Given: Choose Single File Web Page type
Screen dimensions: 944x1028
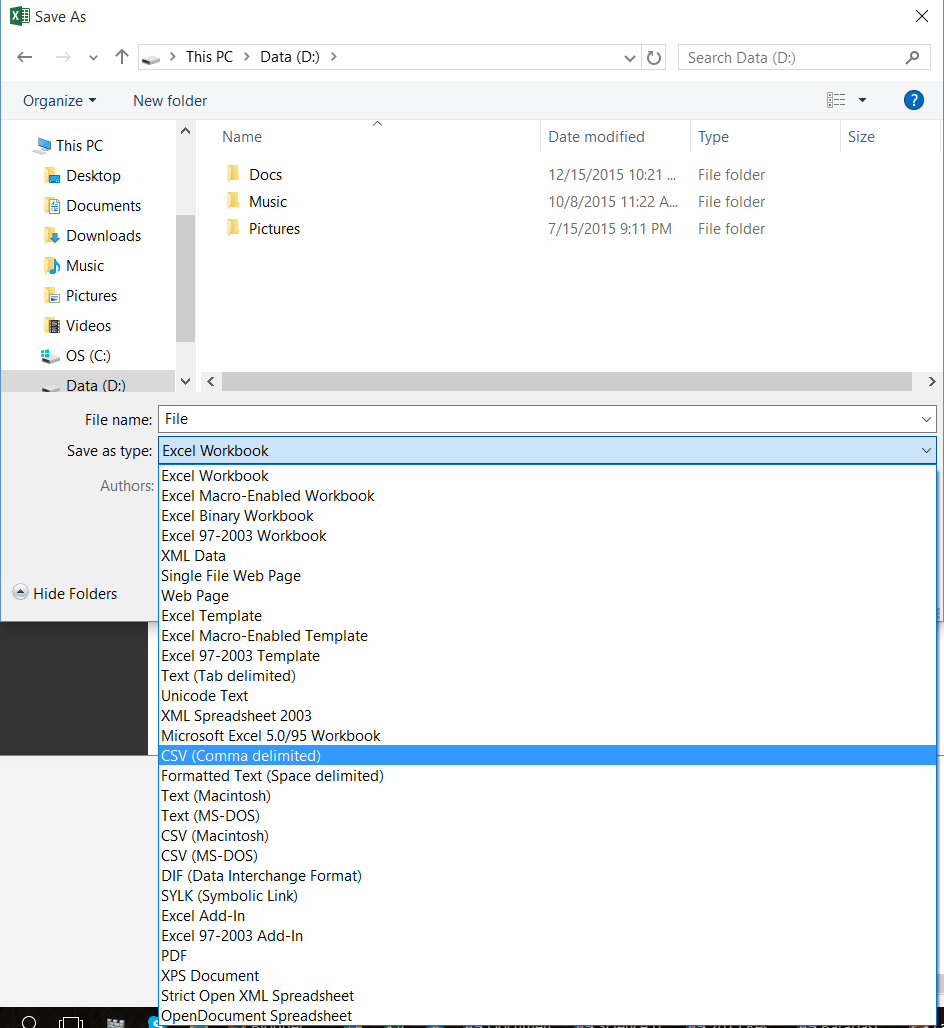Looking at the screenshot, I should coord(547,576).
